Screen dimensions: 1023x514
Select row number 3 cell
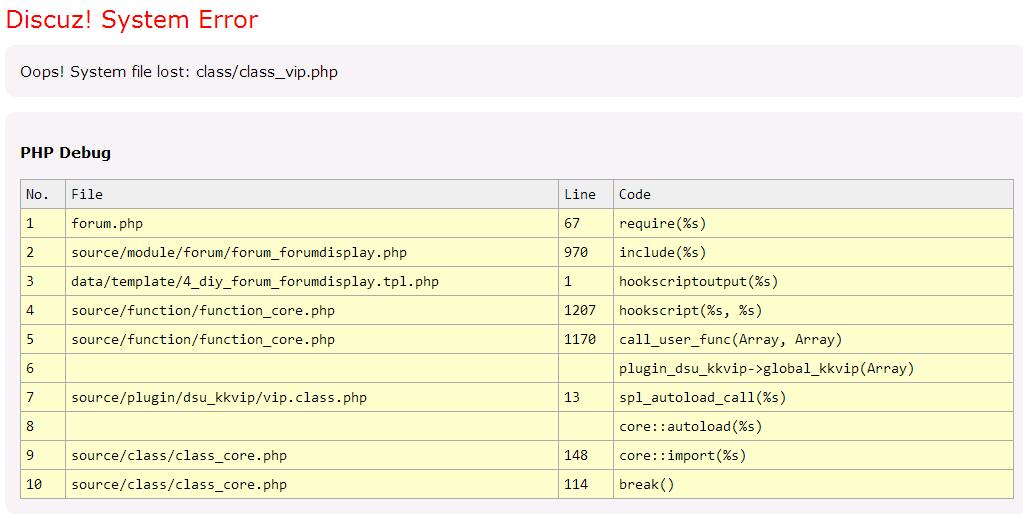(x=43, y=282)
